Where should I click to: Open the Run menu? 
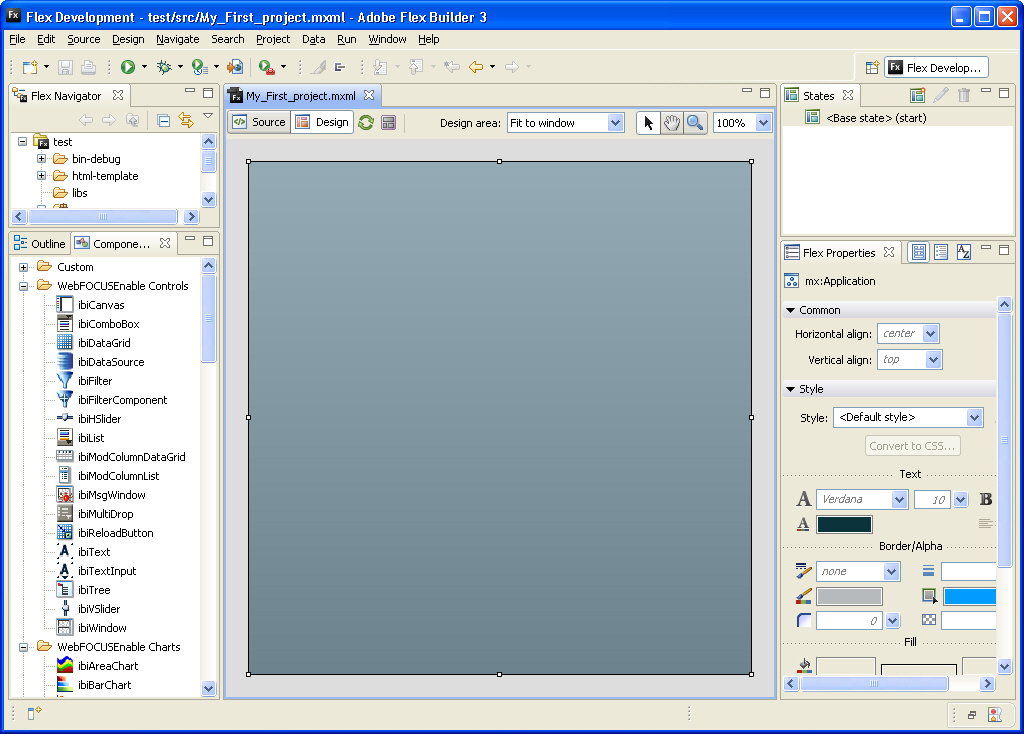tap(347, 39)
